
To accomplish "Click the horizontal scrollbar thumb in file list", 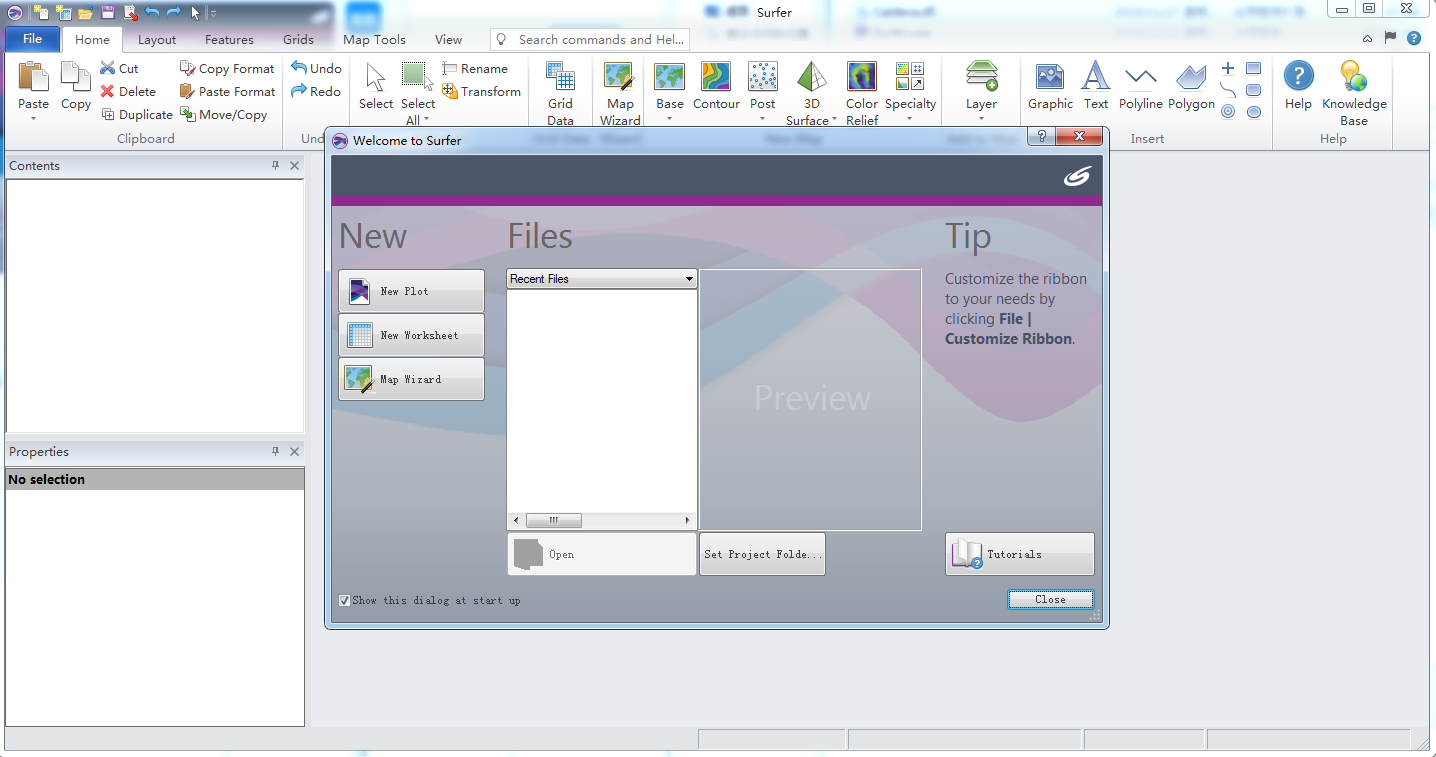I will 553,520.
